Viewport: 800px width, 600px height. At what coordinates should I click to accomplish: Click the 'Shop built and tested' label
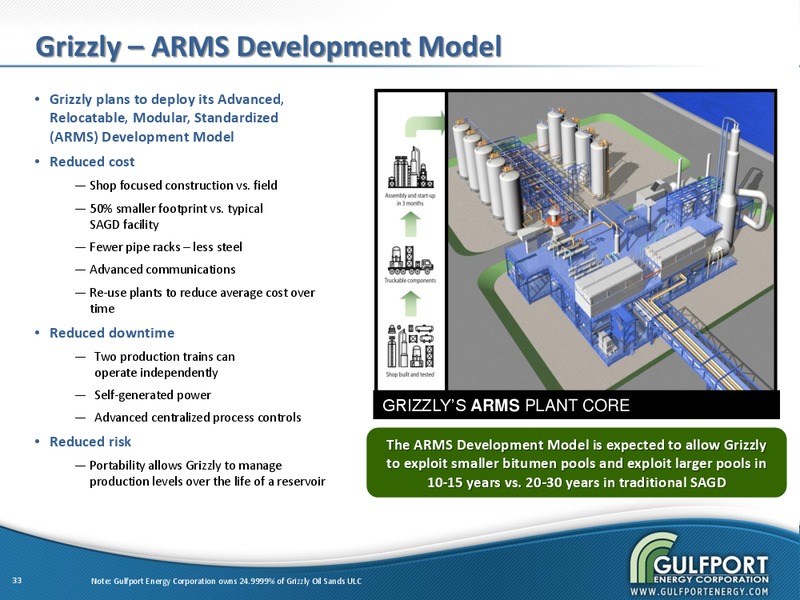(x=410, y=374)
